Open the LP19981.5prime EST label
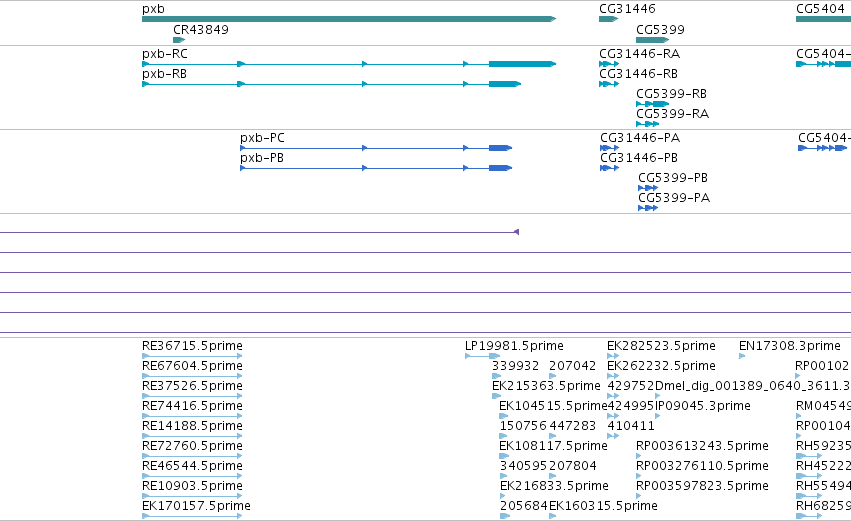This screenshot has height=521, width=851. tap(515, 346)
